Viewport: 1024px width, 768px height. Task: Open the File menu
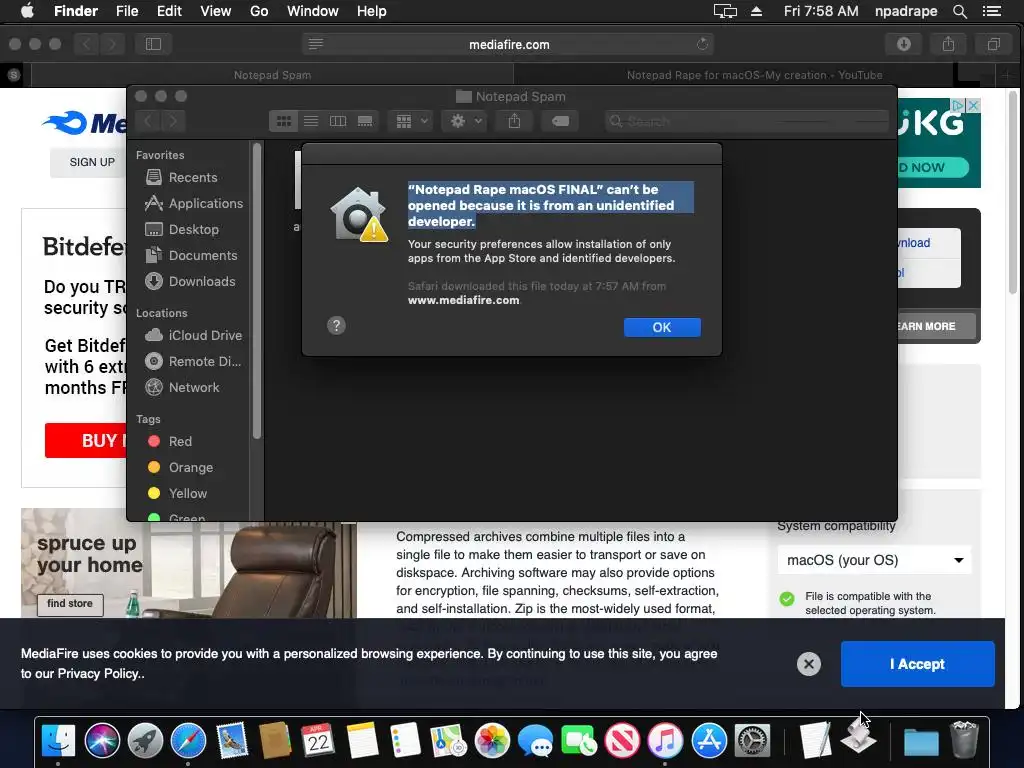pyautogui.click(x=127, y=11)
